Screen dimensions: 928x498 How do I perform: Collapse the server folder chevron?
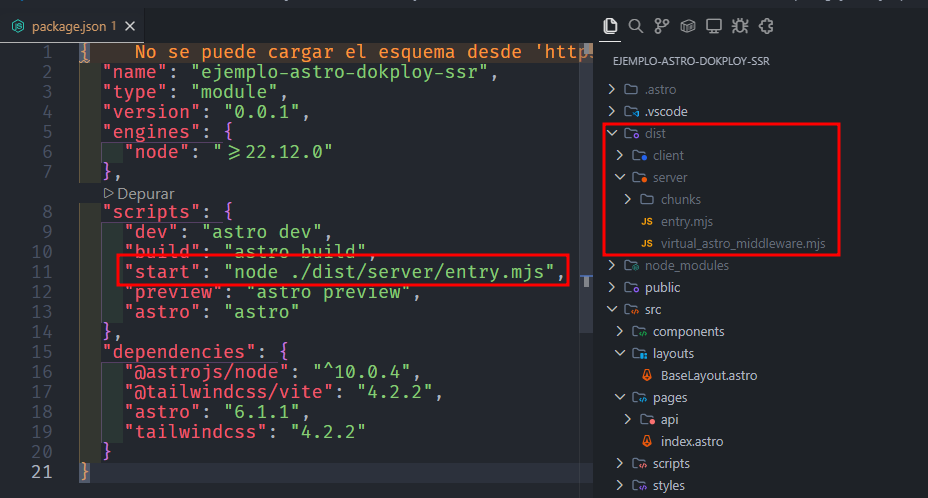[620, 177]
